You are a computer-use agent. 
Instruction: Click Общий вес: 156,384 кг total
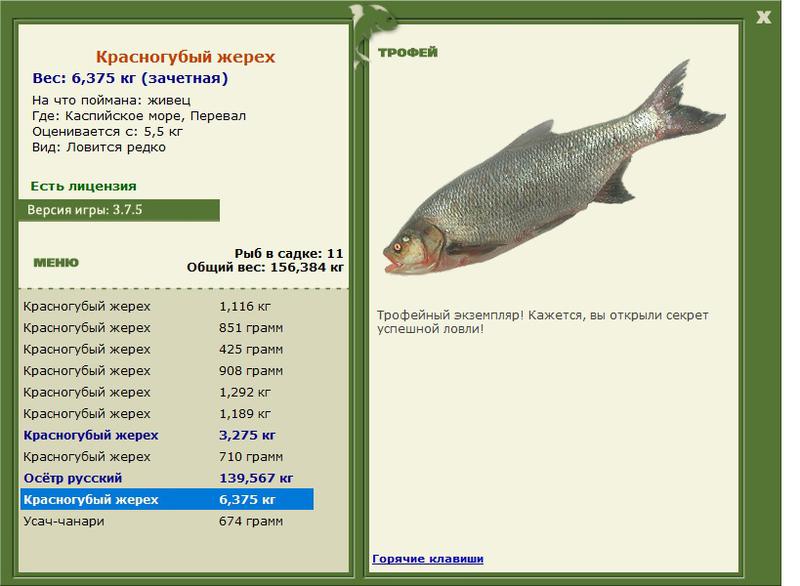click(x=265, y=267)
